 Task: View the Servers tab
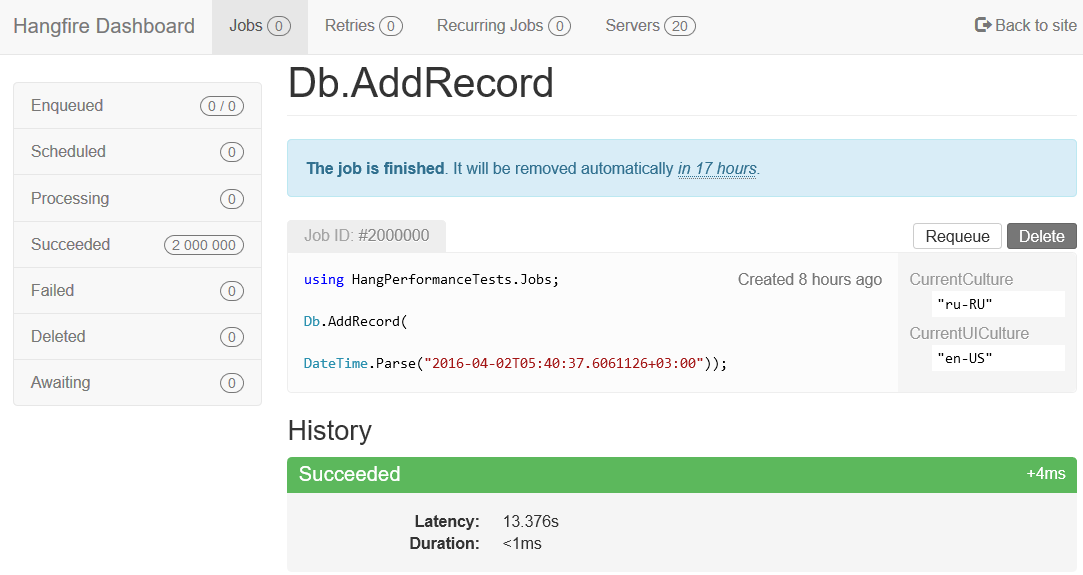pyautogui.click(x=650, y=26)
